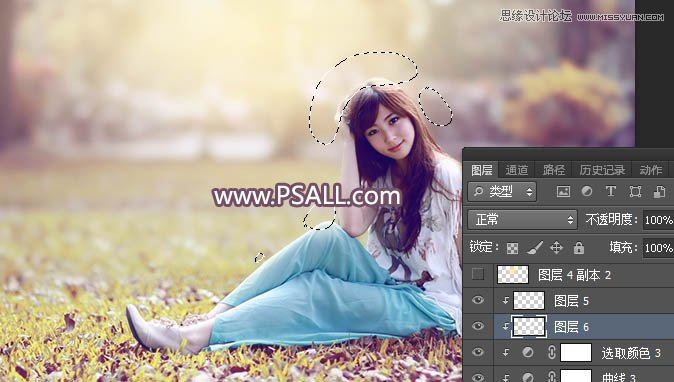
Task: Select thumbnail of 图层 5
Action: coord(529,301)
